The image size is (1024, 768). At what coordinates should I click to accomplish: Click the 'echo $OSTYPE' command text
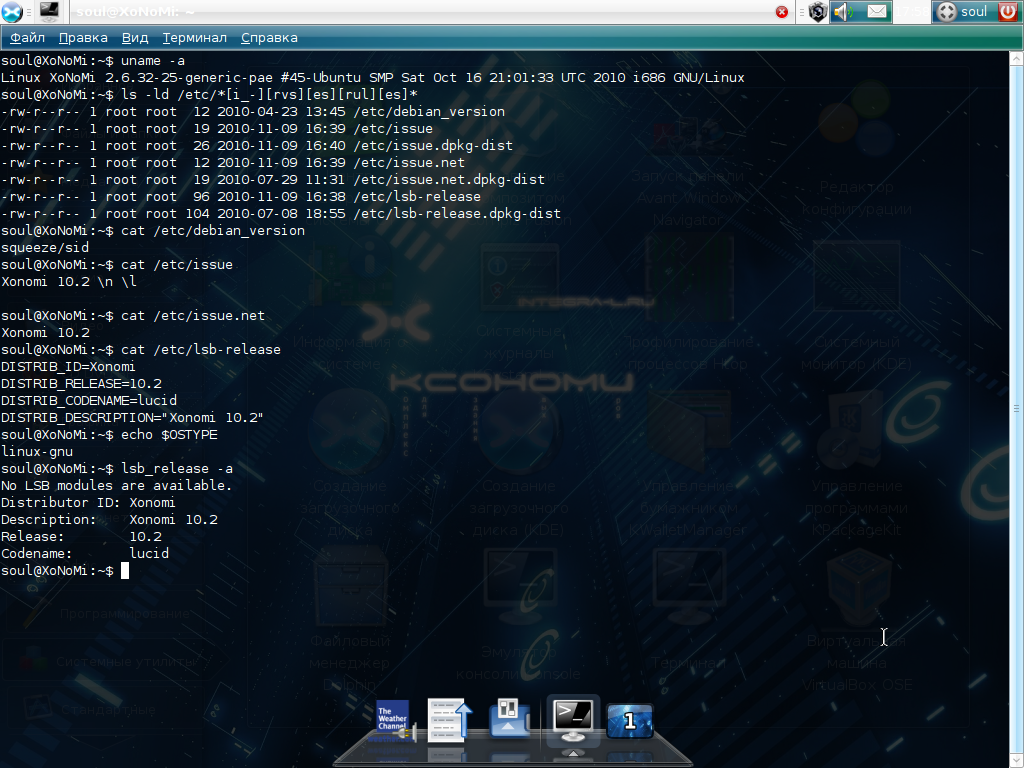pos(169,434)
